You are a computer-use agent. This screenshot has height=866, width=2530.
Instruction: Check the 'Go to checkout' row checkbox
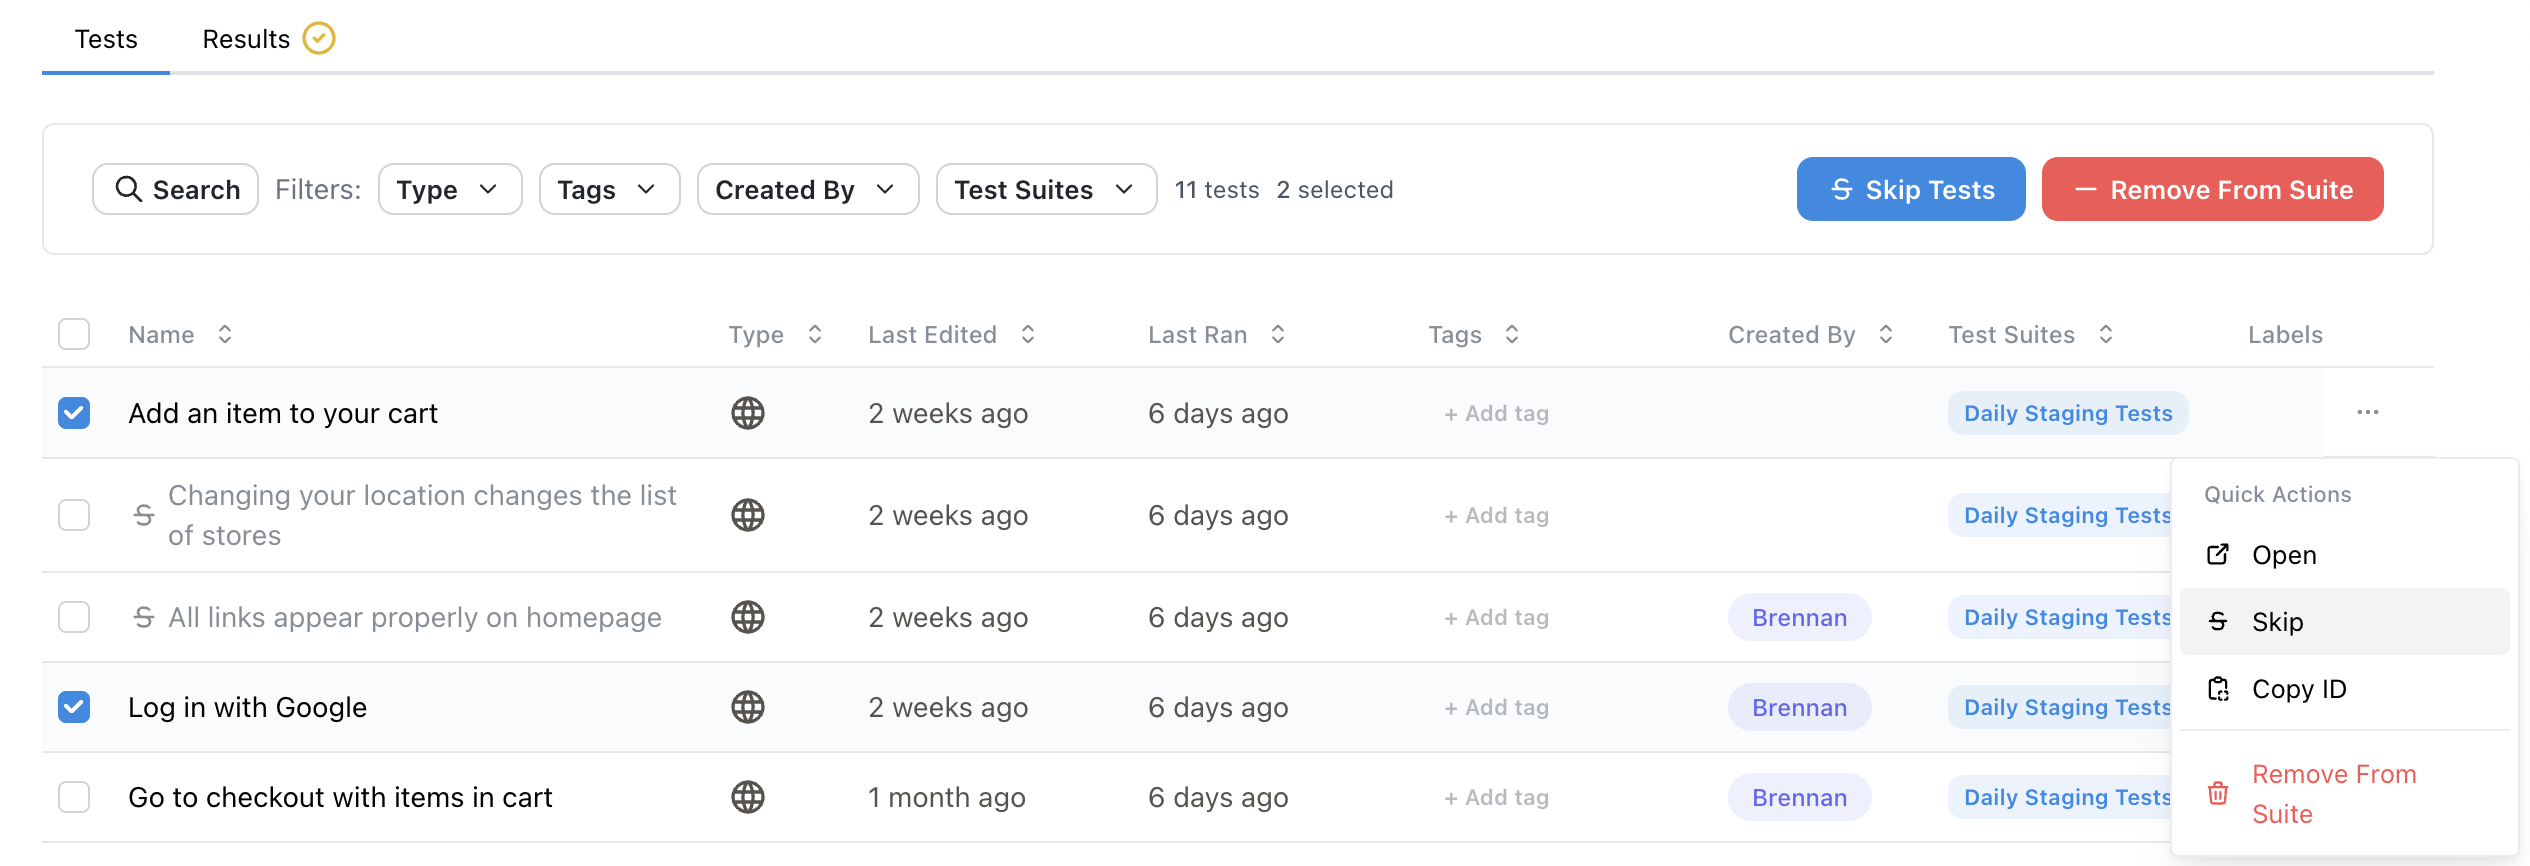pyautogui.click(x=74, y=797)
